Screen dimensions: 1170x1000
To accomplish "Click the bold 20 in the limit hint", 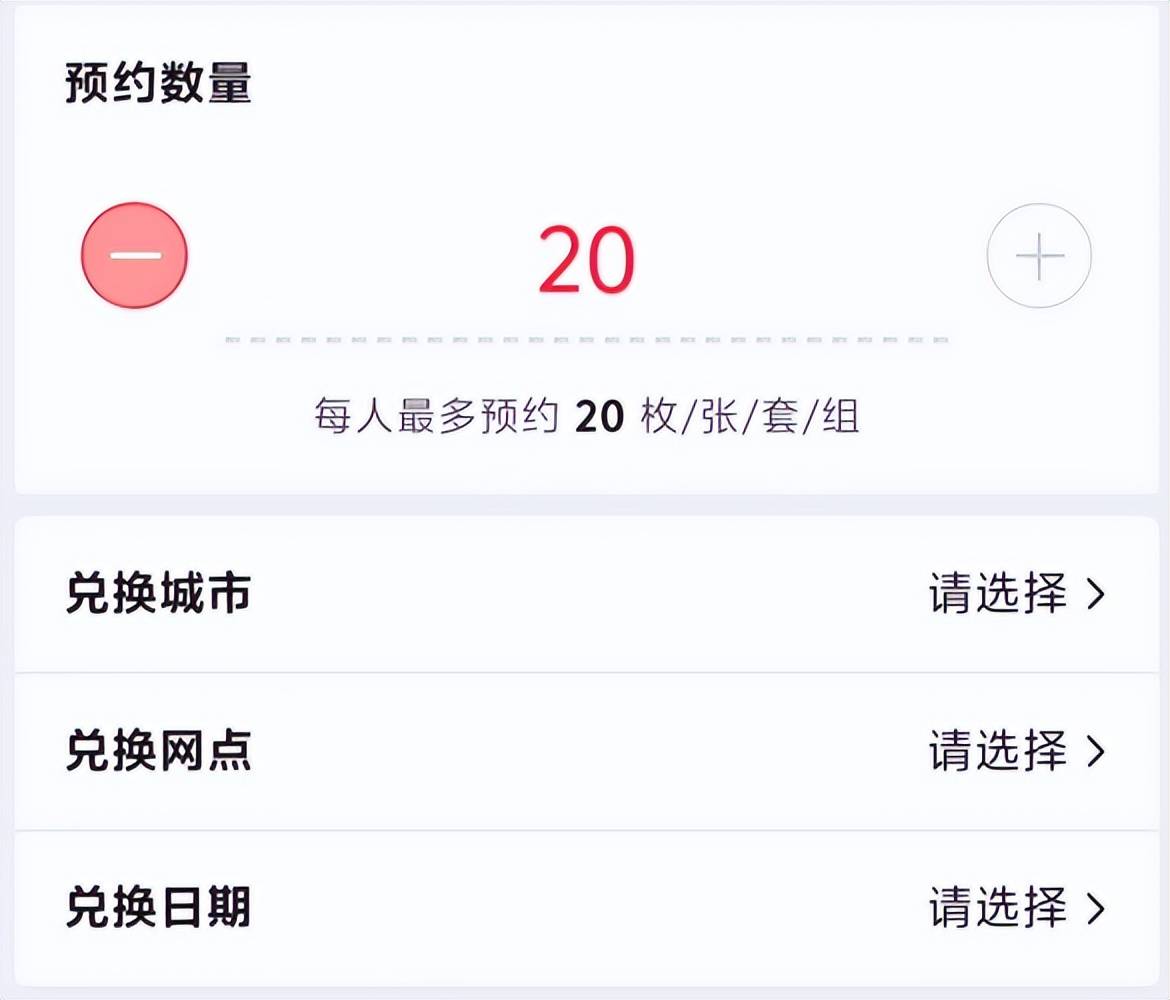I will (x=600, y=417).
